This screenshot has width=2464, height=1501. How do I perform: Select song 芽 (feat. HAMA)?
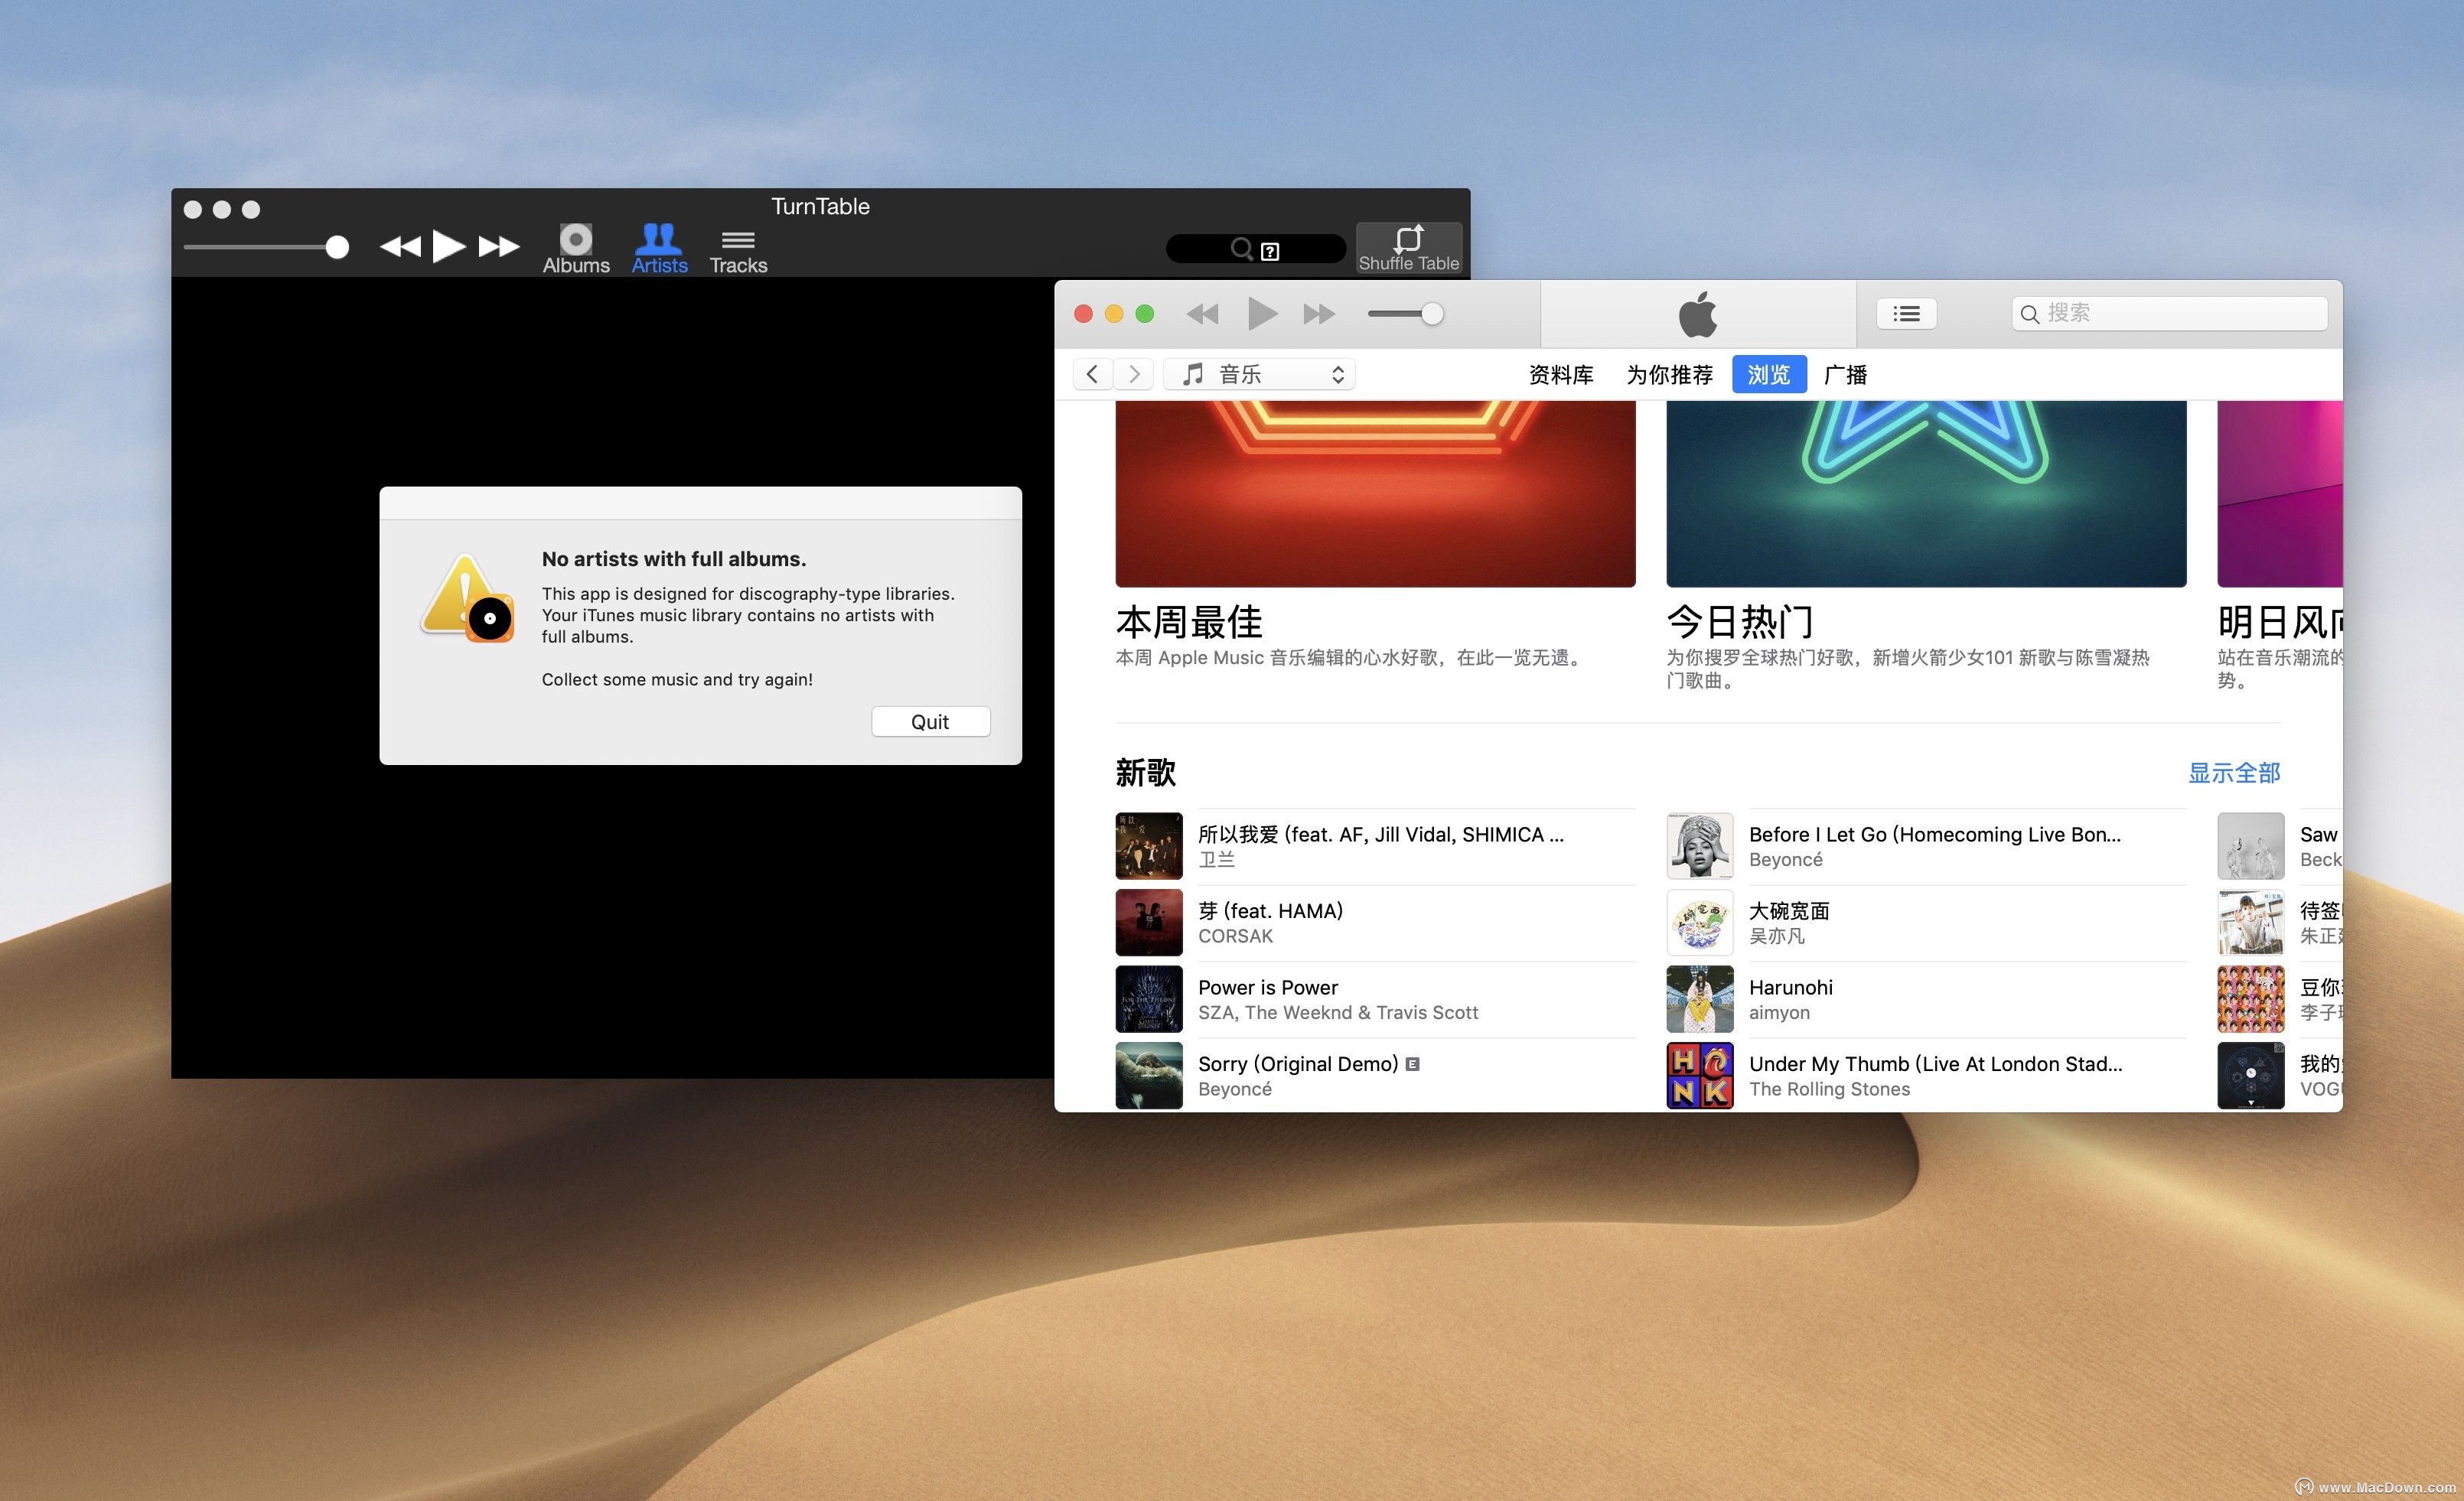[1270, 911]
